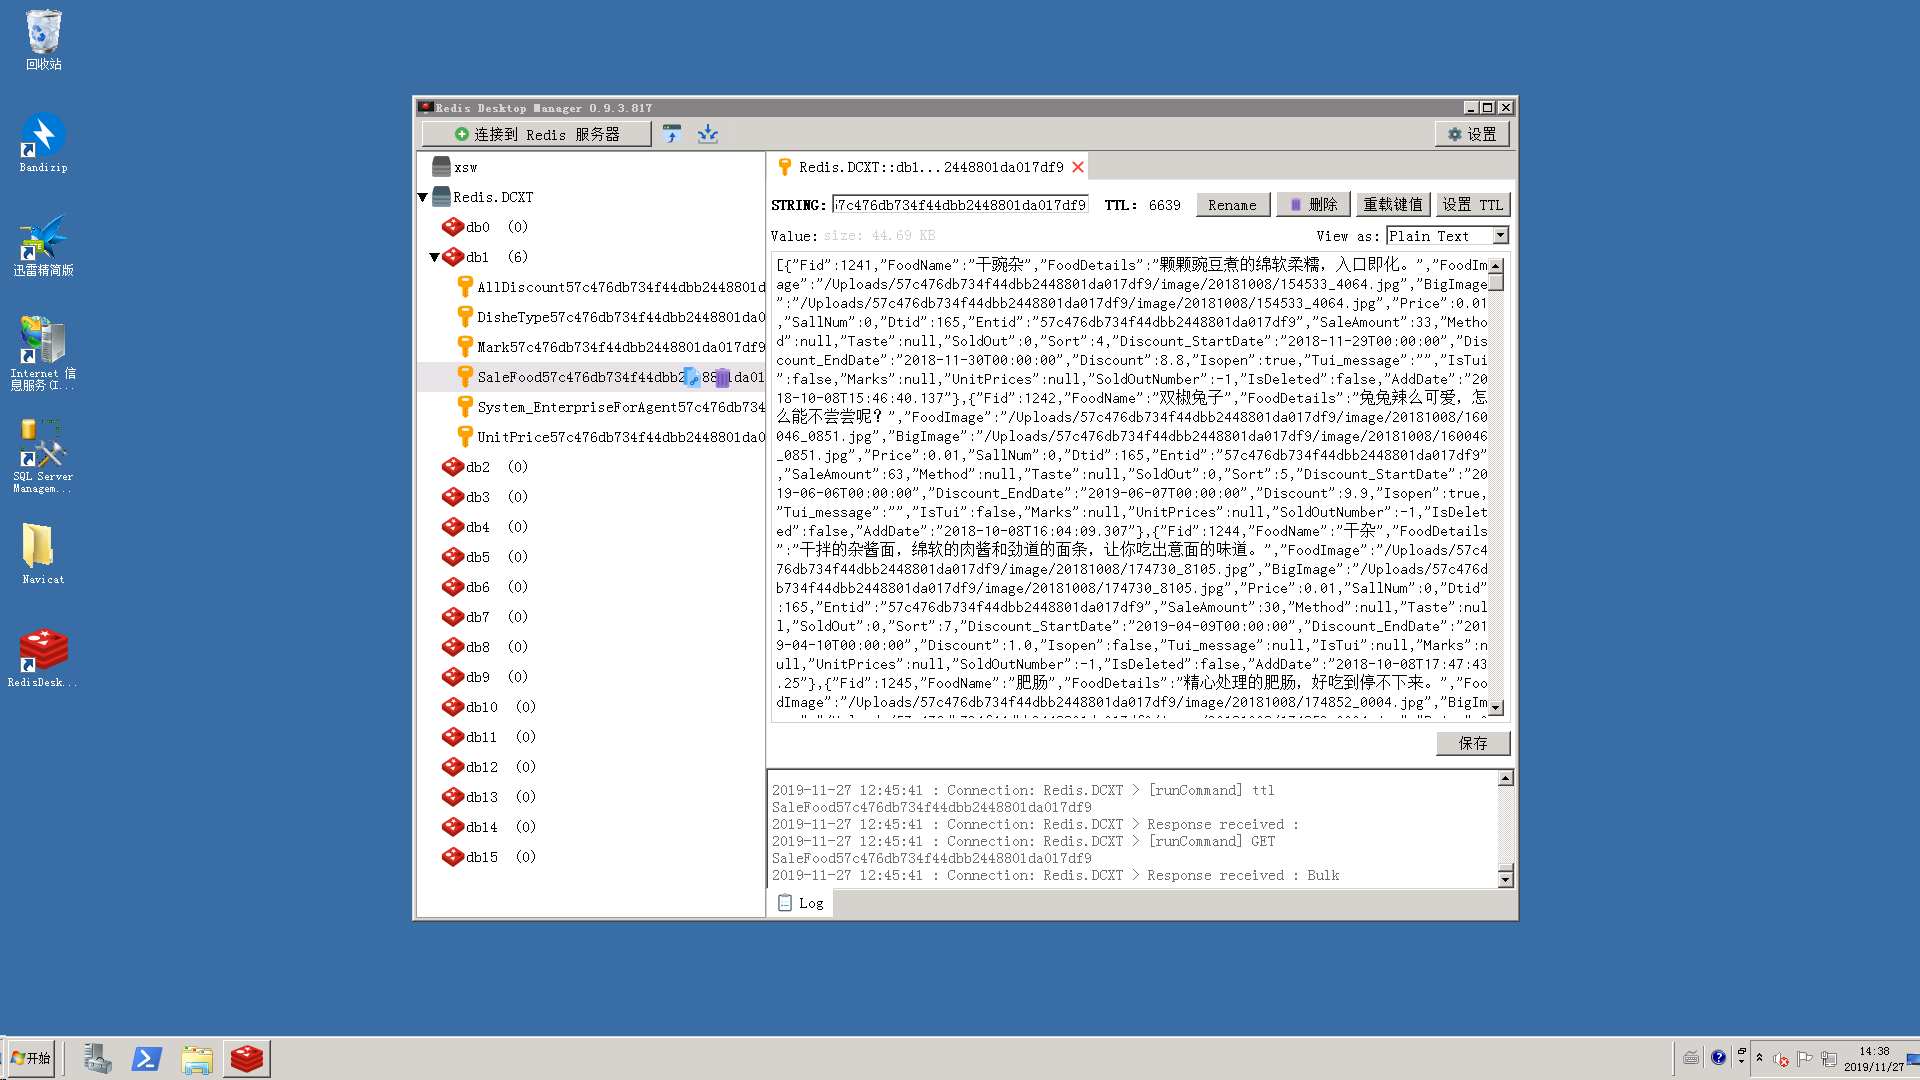
Task: Open database db9
Action: (485, 677)
